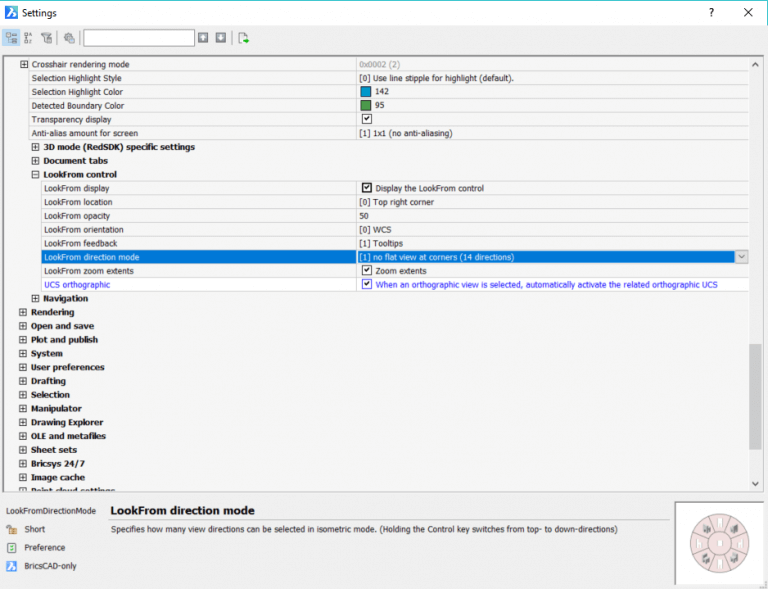
Task: Find previous match with up arrow
Action: click(x=203, y=38)
